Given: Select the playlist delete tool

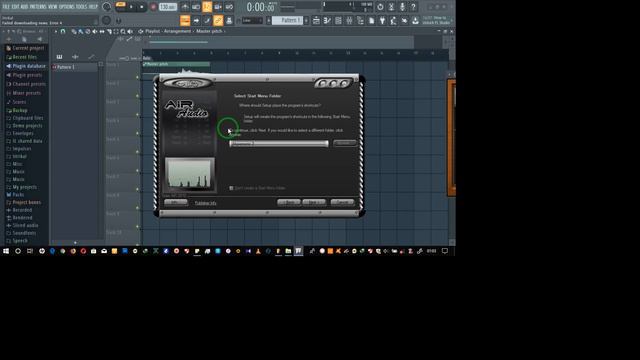Looking at the screenshot, I should click(x=88, y=31).
